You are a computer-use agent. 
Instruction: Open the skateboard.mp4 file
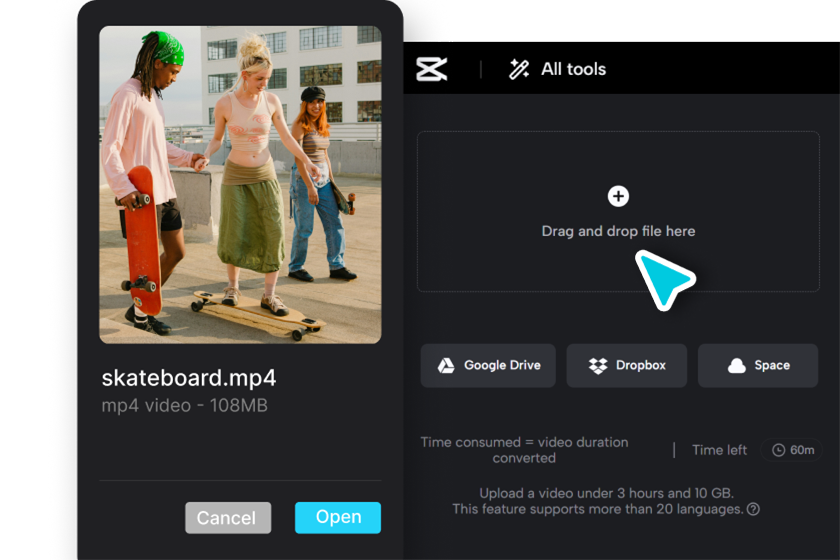(338, 518)
